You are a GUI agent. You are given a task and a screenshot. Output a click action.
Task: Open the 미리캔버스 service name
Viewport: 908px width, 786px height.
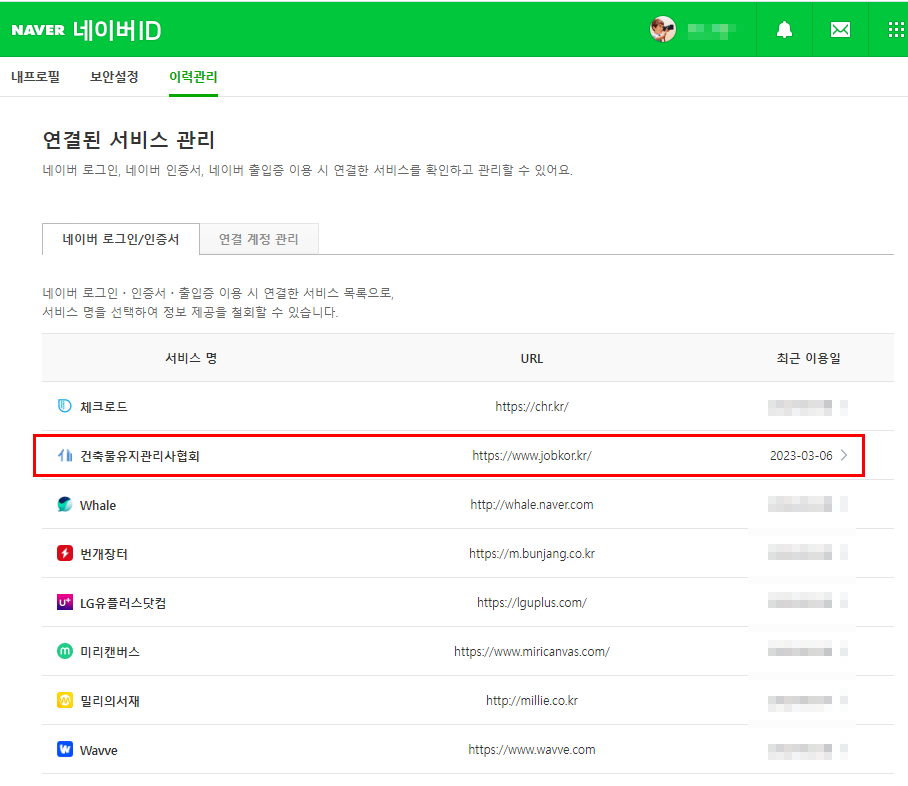click(x=110, y=652)
